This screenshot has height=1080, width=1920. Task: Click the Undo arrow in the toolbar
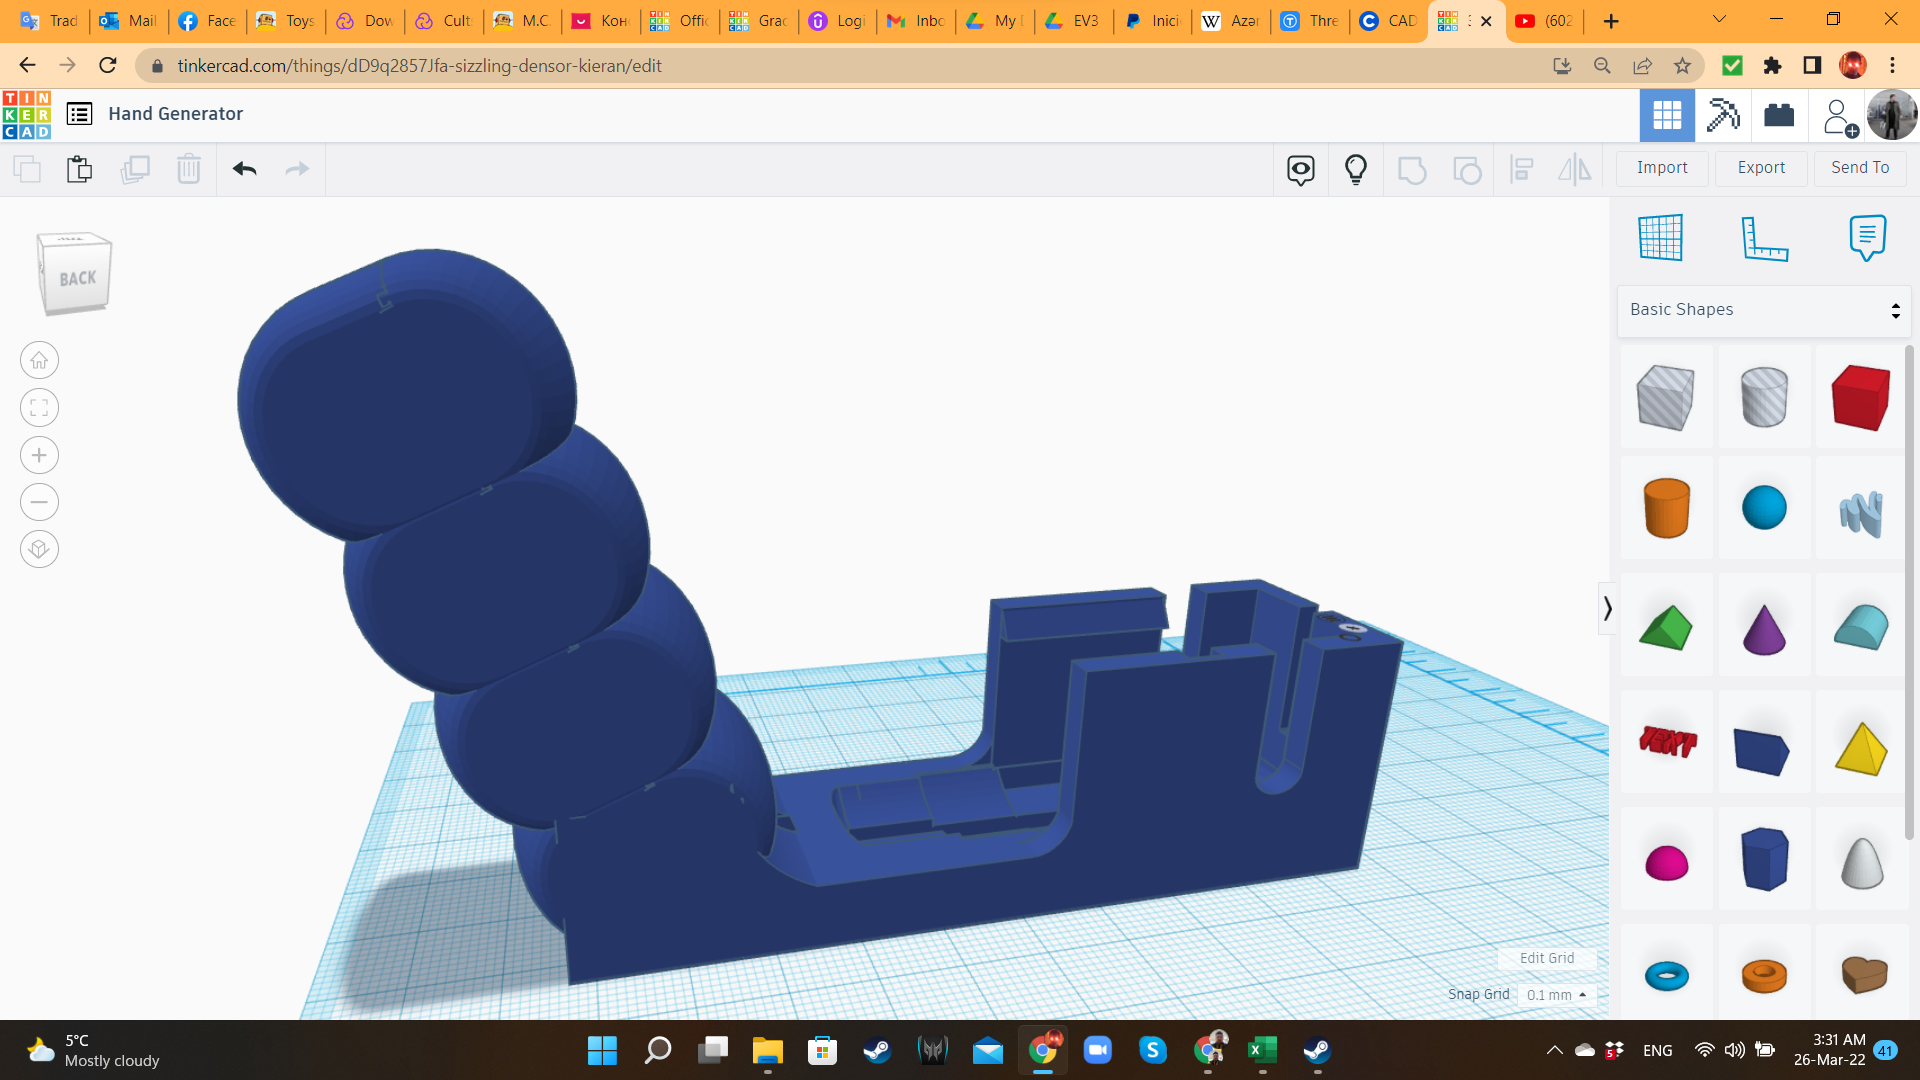(x=242, y=169)
